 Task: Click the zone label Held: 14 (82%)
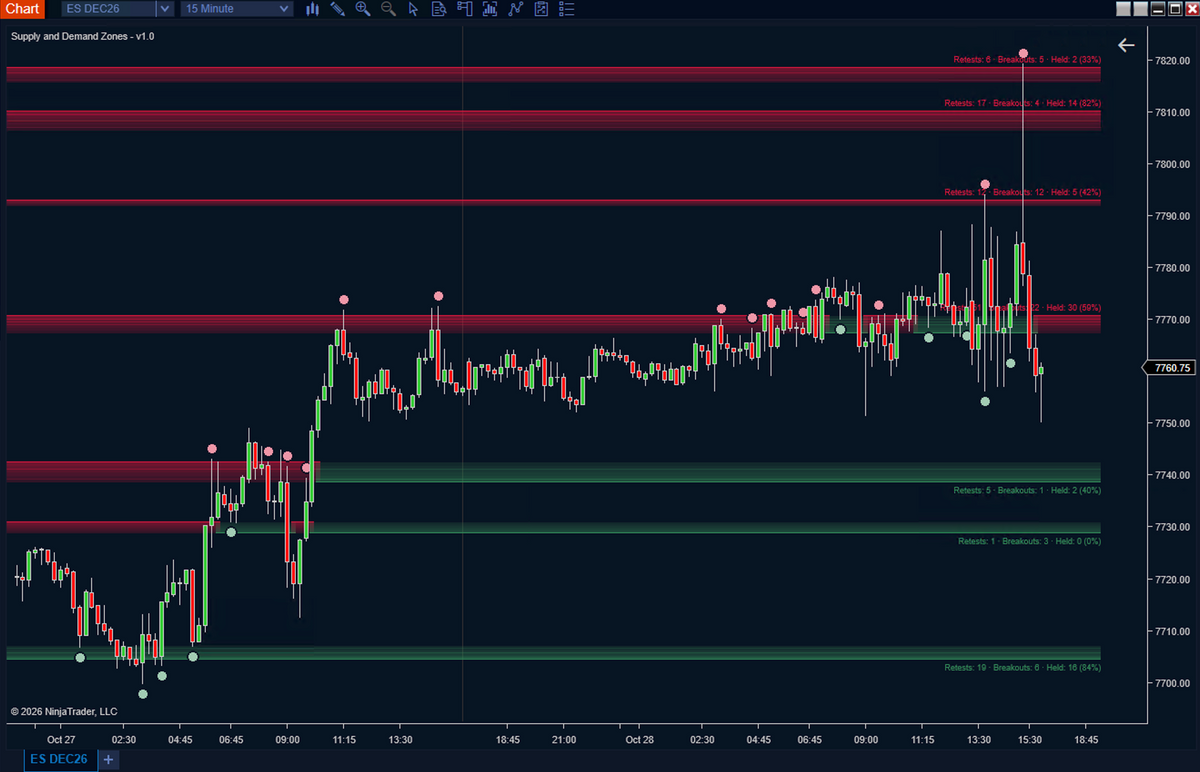click(1074, 103)
